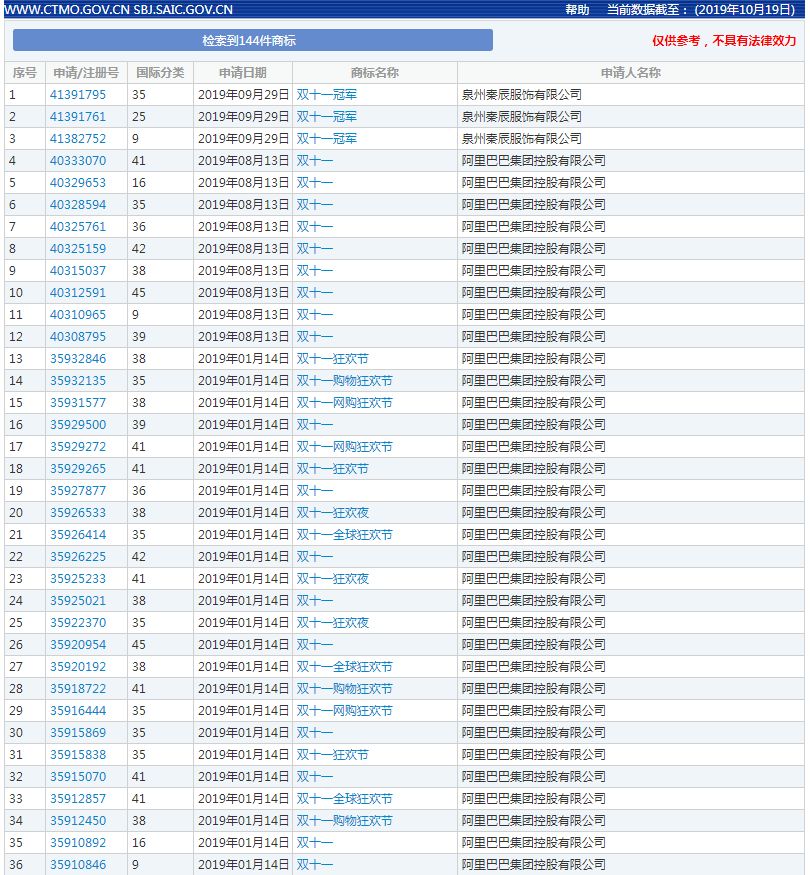Open registration number 35929500
This screenshot has height=875, width=810.
pyautogui.click(x=78, y=425)
